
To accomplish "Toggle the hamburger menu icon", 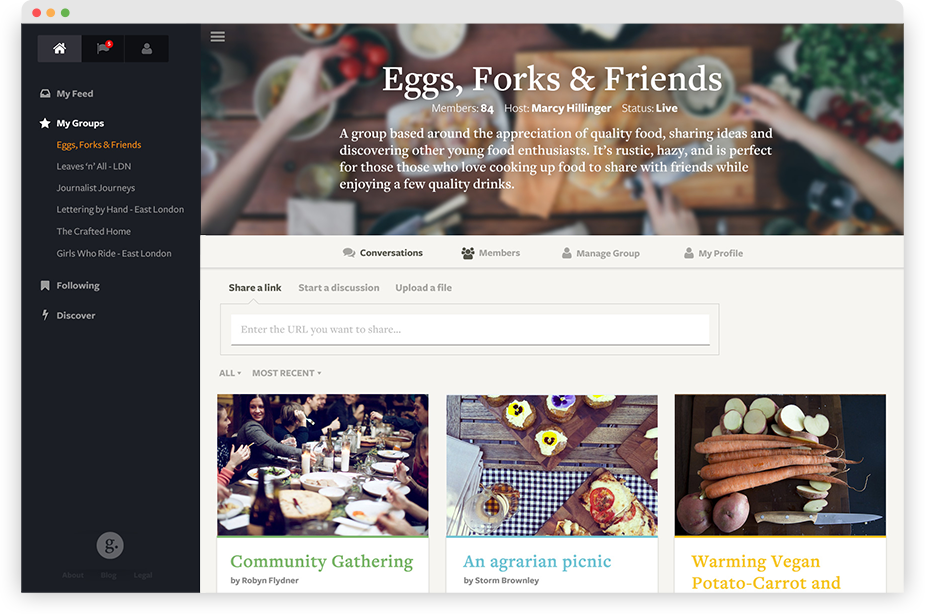I will [218, 37].
